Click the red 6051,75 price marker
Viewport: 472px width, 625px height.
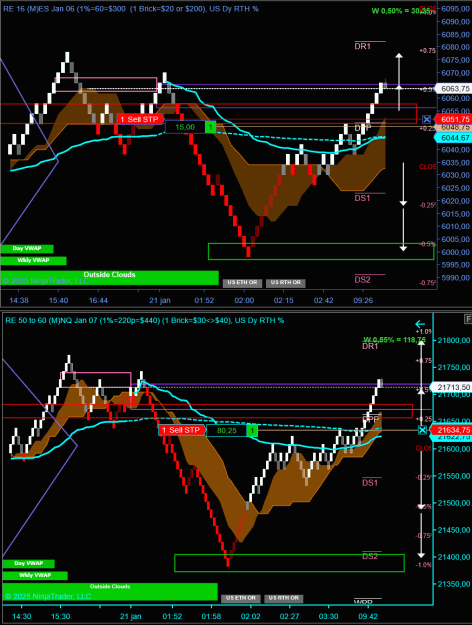pos(454,119)
